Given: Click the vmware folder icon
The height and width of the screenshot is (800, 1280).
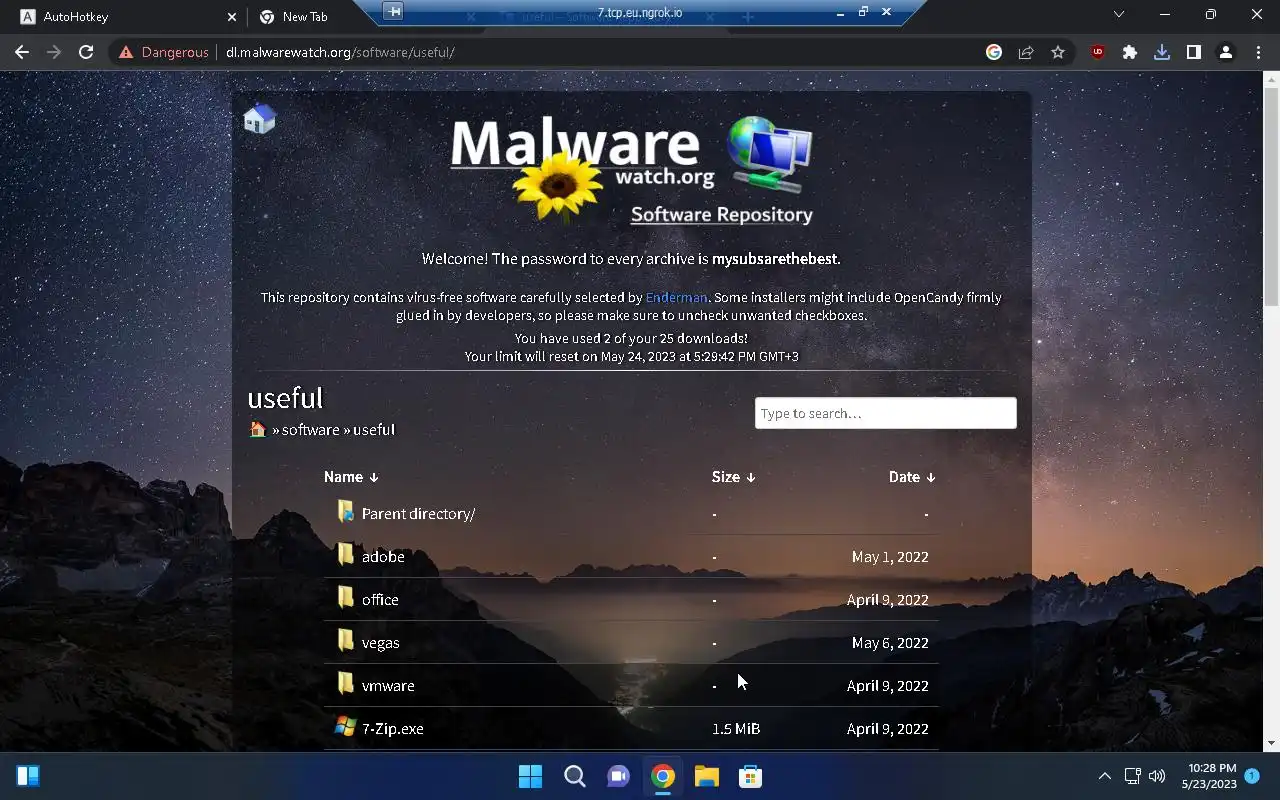Looking at the screenshot, I should tap(345, 684).
